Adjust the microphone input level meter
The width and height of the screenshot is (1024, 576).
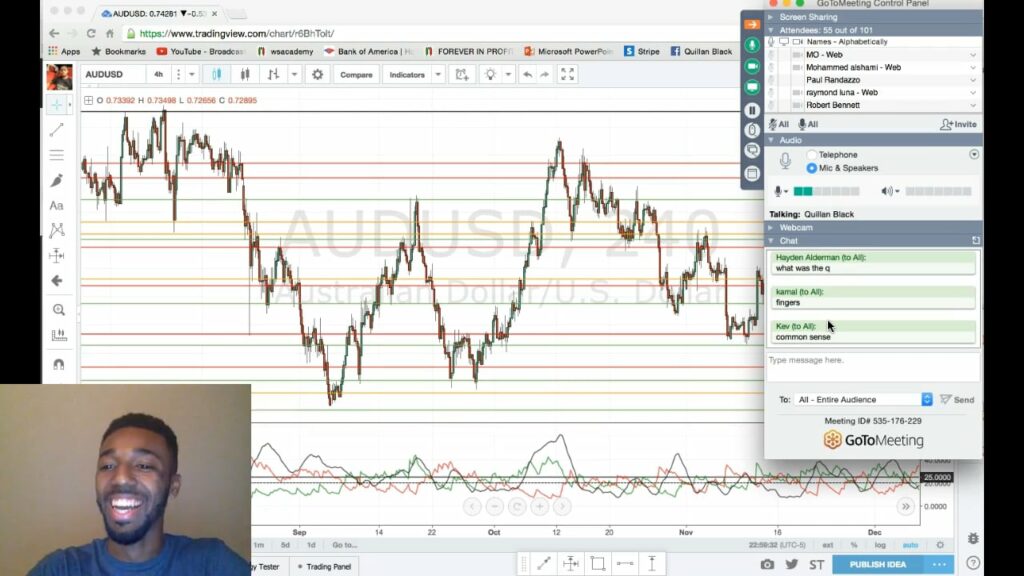click(x=826, y=191)
